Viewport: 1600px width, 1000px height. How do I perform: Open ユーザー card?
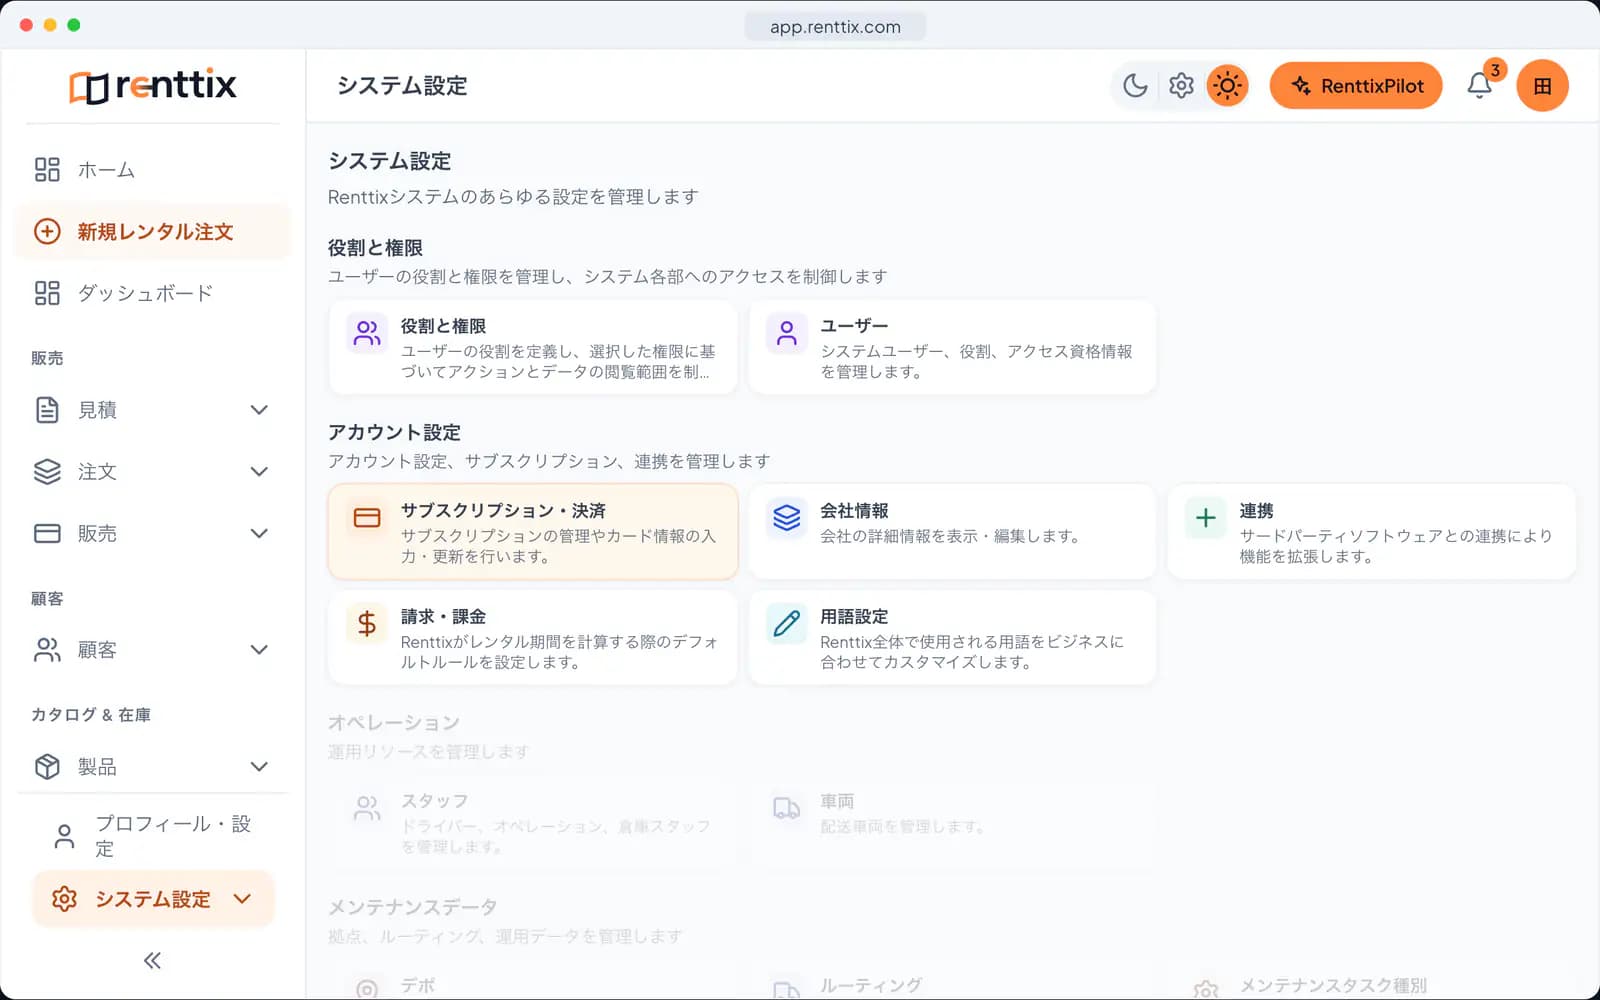(x=952, y=348)
